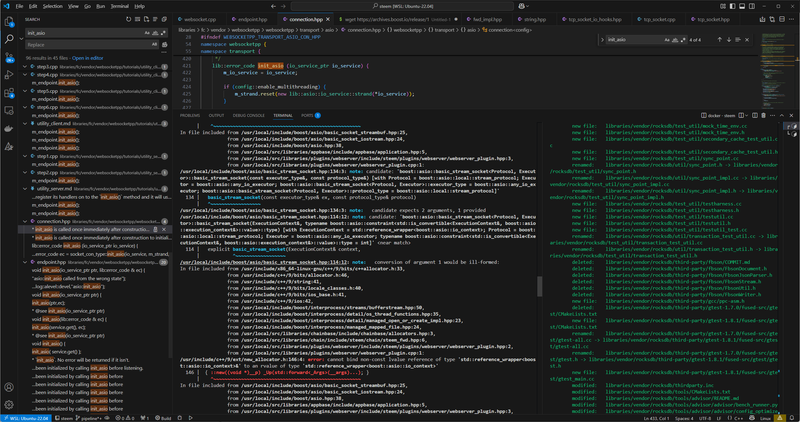Open a new search editor
800x422 pixels.
(146, 19)
